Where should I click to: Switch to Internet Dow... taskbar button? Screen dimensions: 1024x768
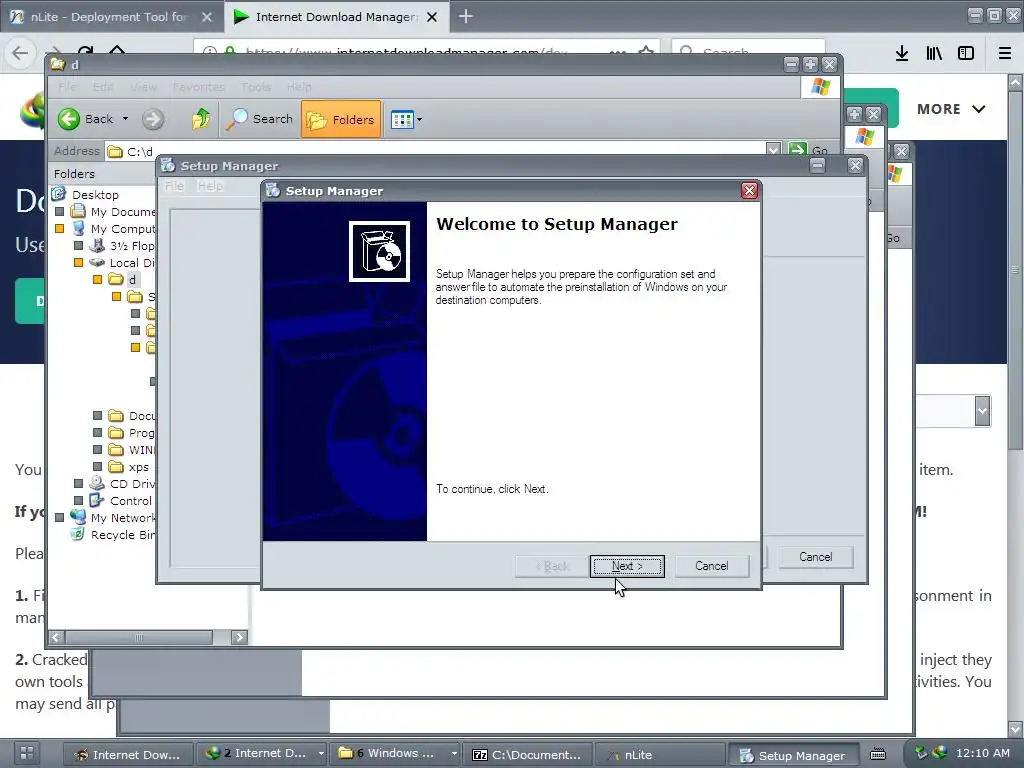pyautogui.click(x=129, y=754)
